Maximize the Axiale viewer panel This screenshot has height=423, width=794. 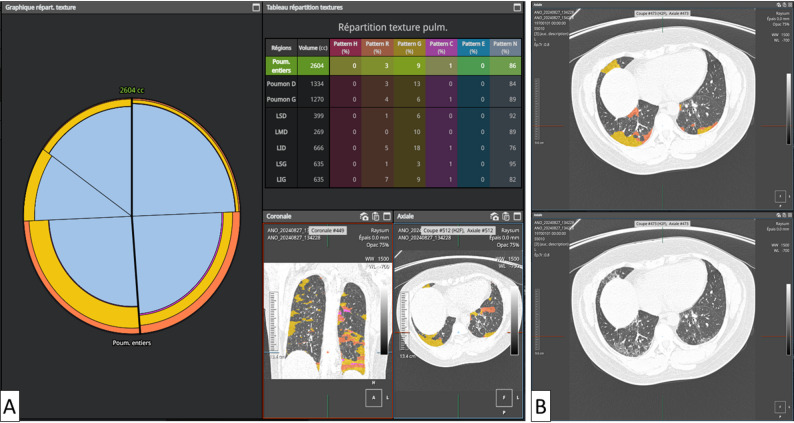tap(517, 216)
